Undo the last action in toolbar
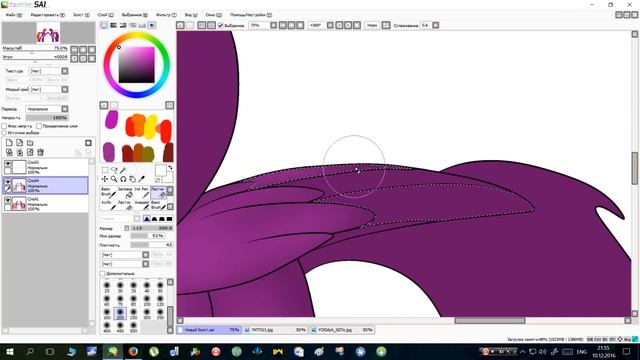 click(180, 25)
